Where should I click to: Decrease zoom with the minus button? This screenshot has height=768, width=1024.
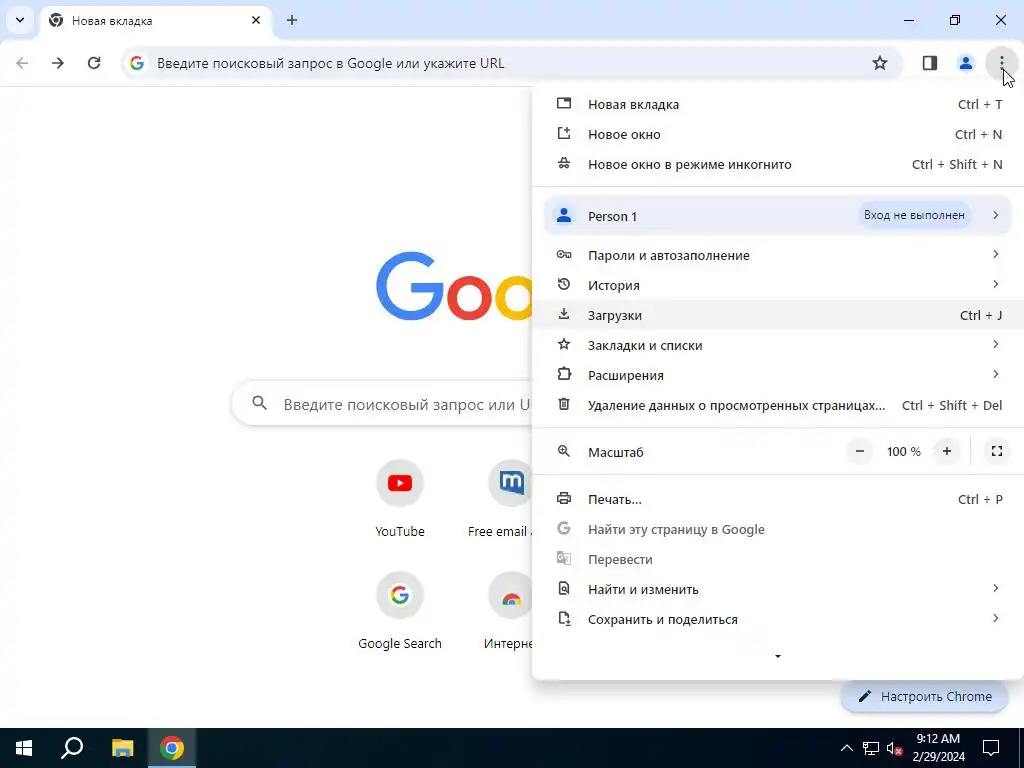(860, 451)
